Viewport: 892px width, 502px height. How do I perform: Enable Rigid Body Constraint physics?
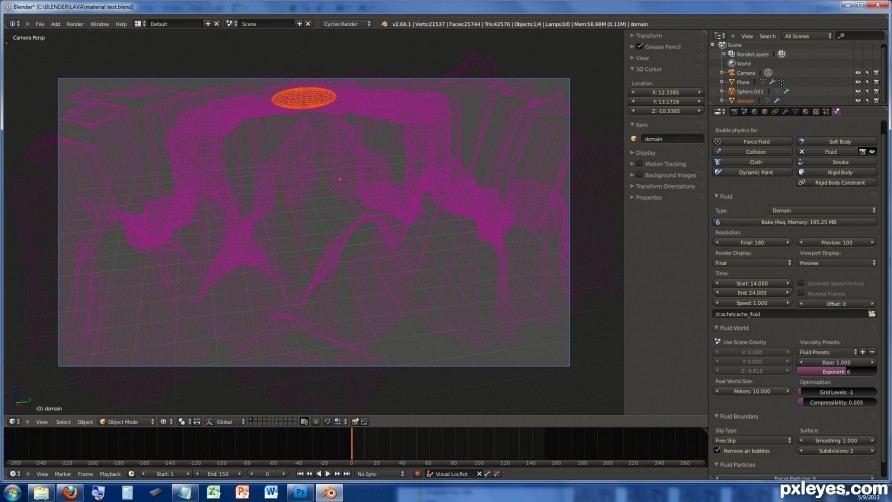click(x=837, y=183)
